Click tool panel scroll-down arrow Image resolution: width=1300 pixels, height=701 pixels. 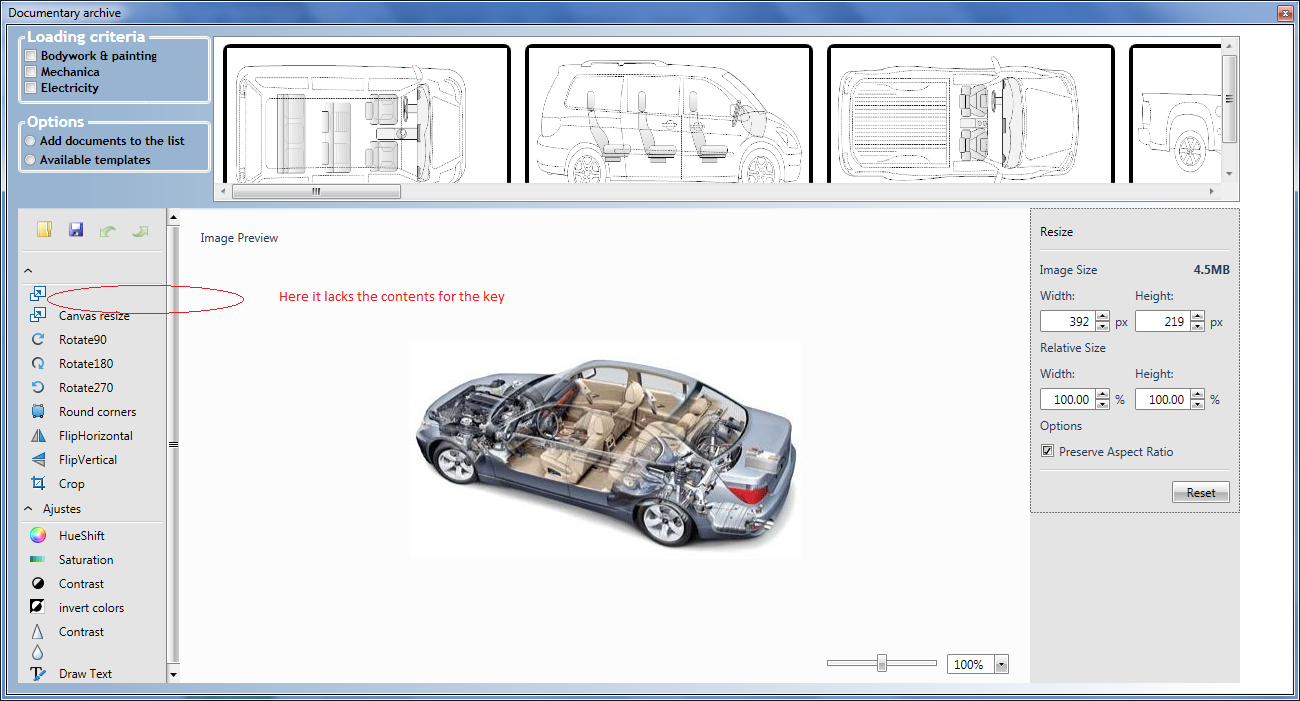173,675
